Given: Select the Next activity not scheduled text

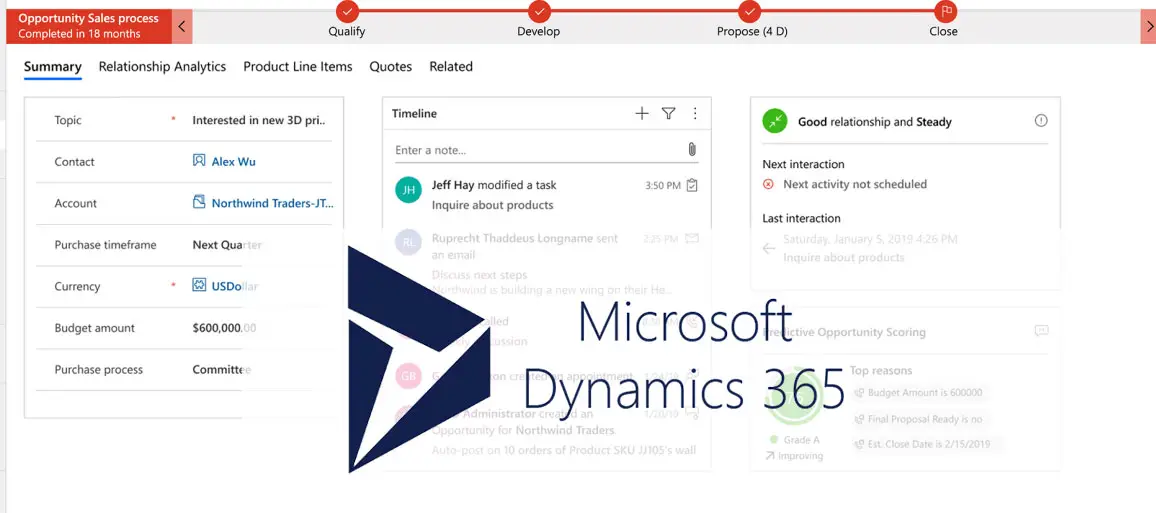Looking at the screenshot, I should pyautogui.click(x=855, y=184).
